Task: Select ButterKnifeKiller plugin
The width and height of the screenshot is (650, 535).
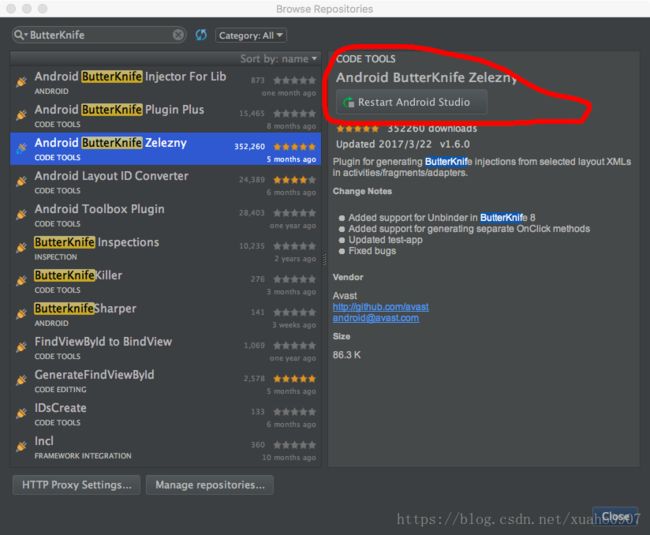Action: pos(165,281)
